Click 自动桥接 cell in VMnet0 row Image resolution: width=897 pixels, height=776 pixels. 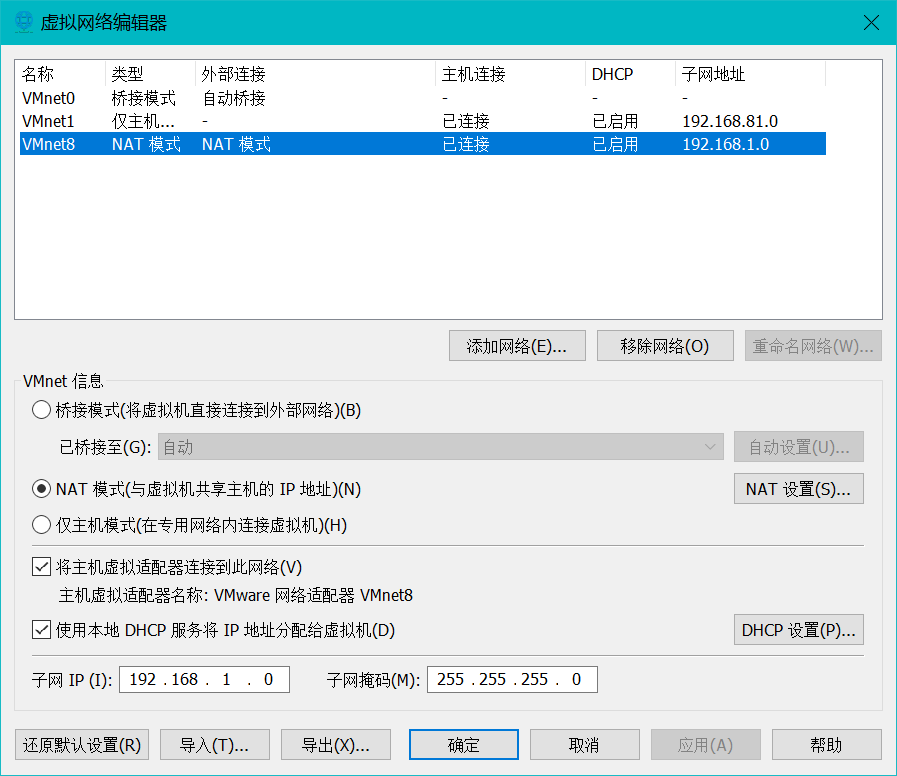coord(234,98)
